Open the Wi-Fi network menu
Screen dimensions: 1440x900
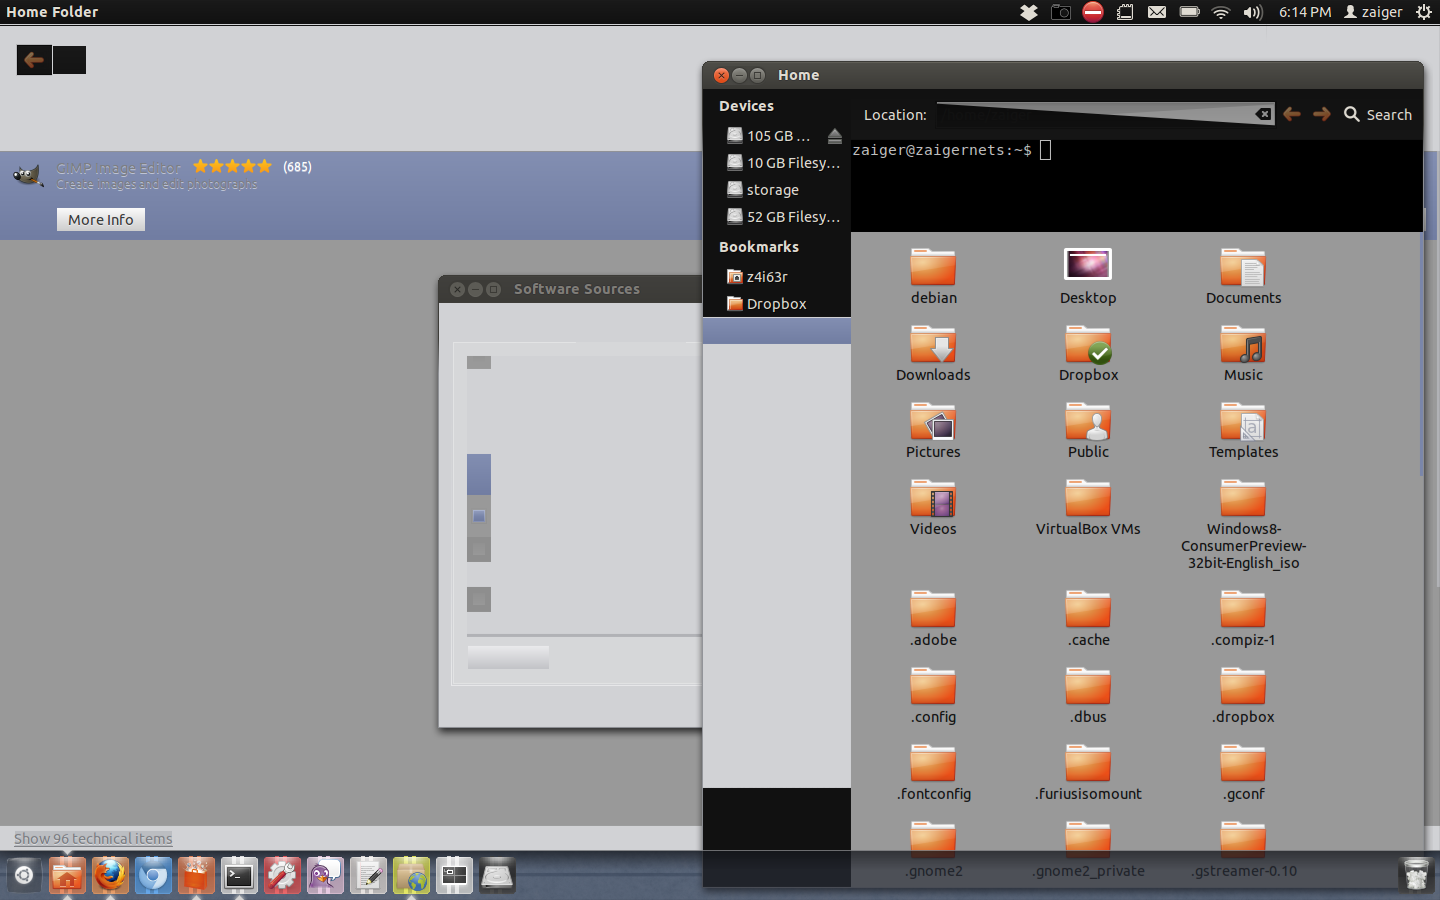point(1221,12)
